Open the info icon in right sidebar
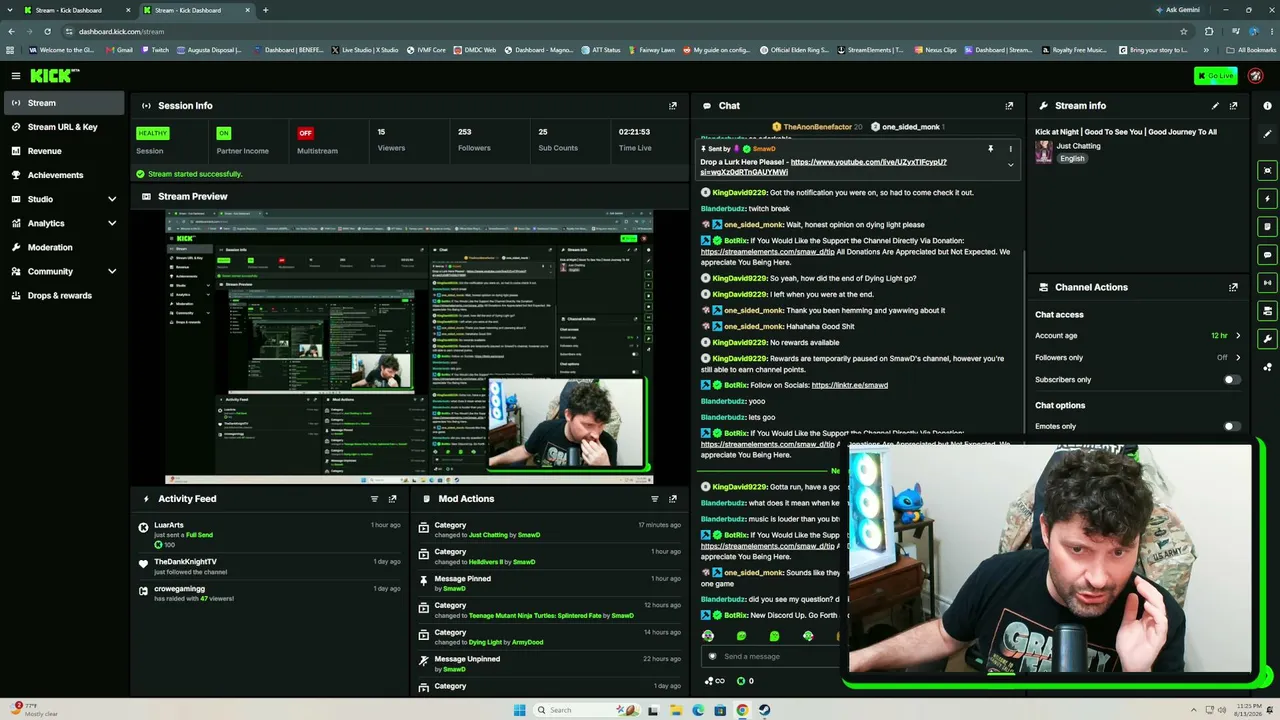The height and width of the screenshot is (720, 1280). coord(1268,106)
